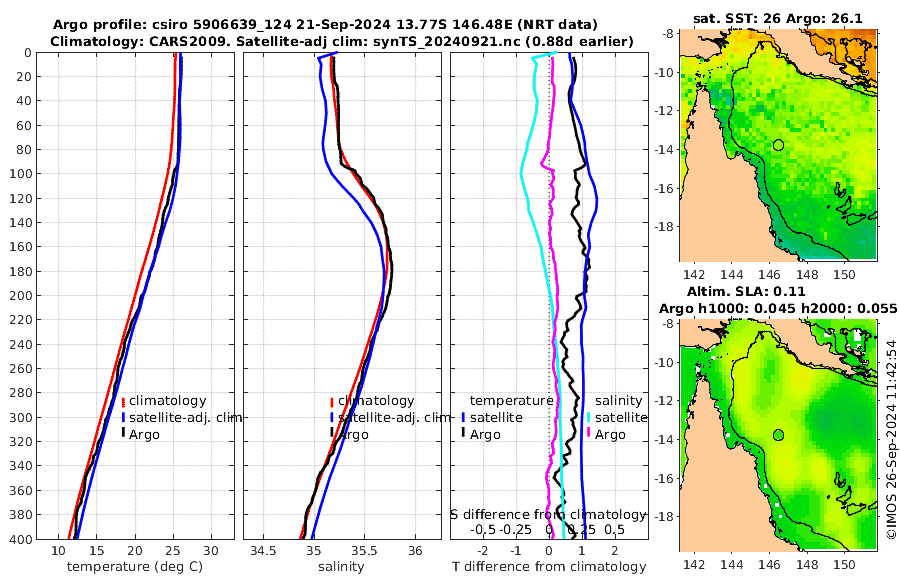Click the 'sat. SST: 26 Argo: 26.1' map title

[778, 18]
